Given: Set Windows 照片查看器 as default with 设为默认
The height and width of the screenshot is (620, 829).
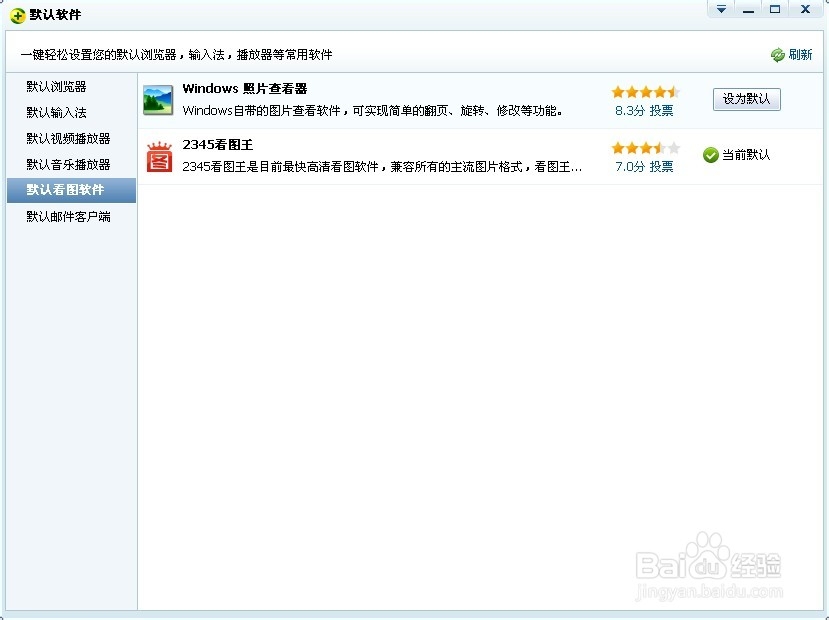Looking at the screenshot, I should [747, 99].
